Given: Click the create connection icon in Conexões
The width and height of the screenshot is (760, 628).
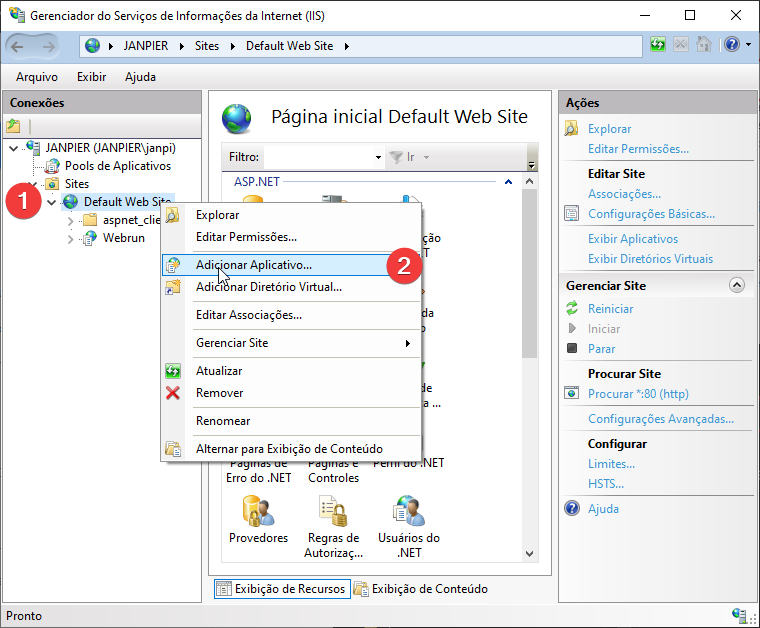Looking at the screenshot, I should pos(13,126).
